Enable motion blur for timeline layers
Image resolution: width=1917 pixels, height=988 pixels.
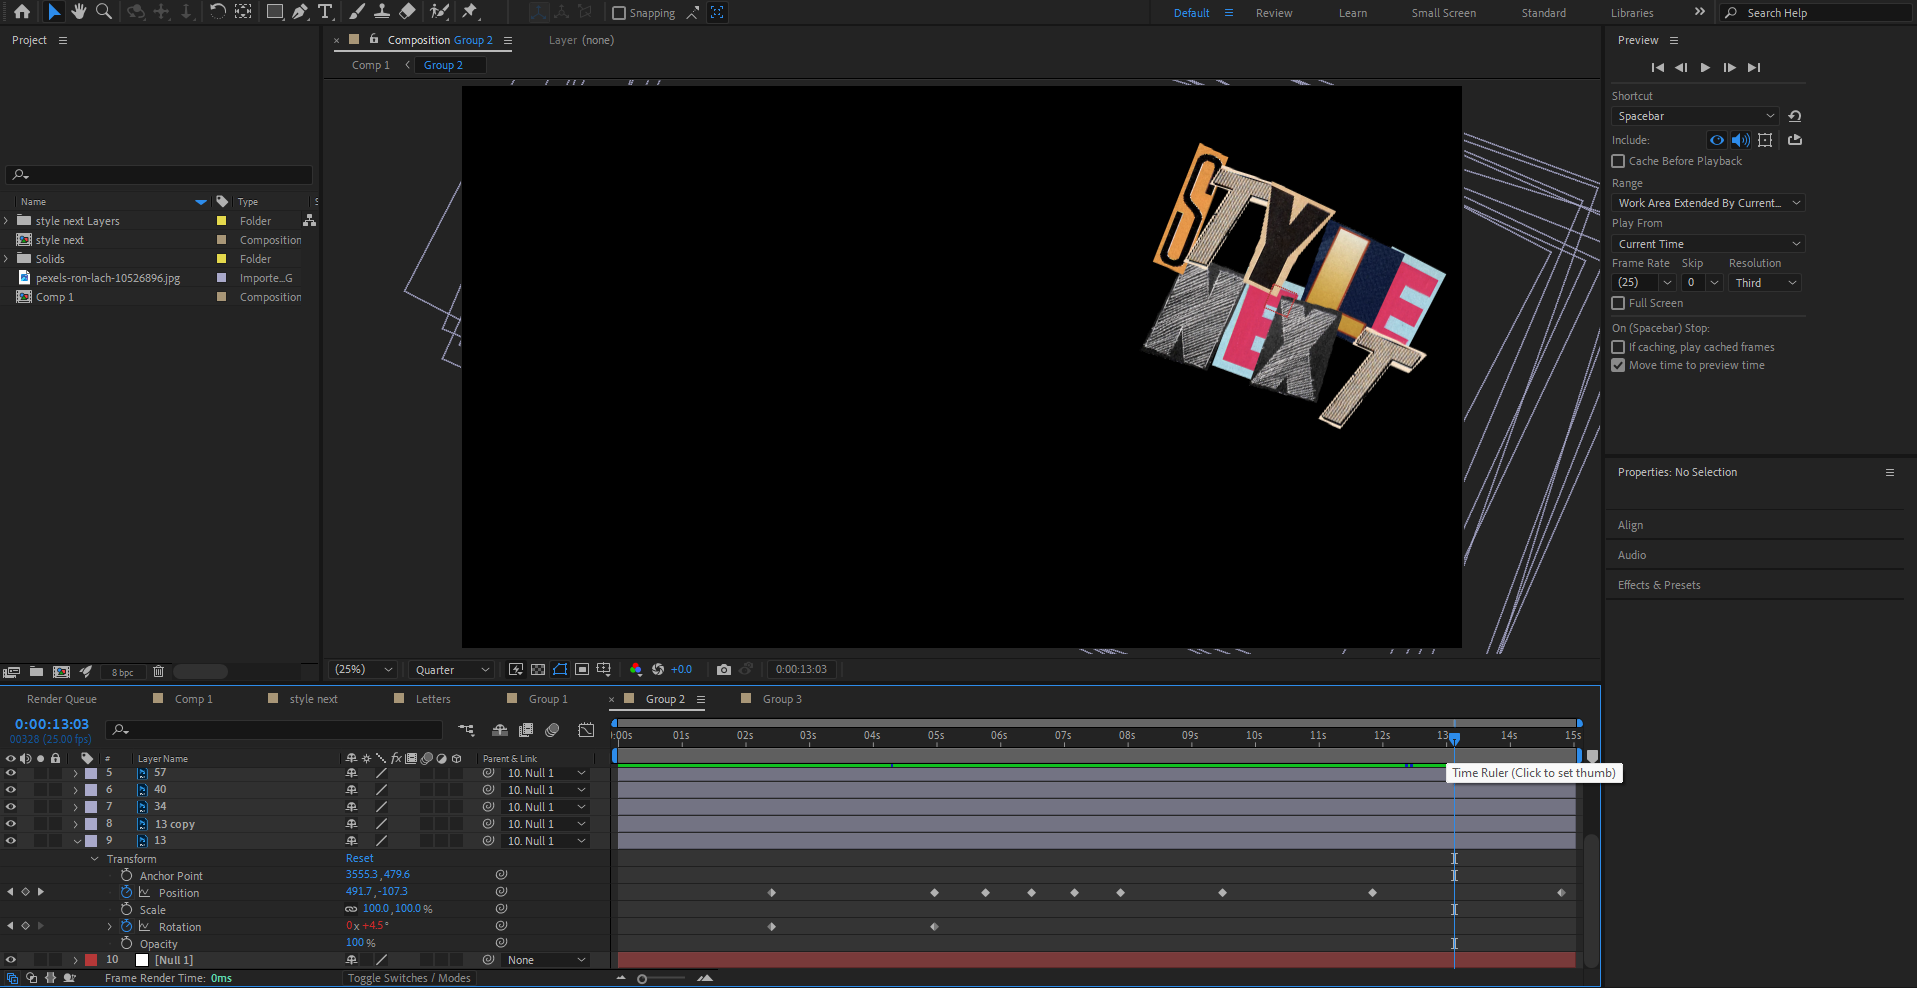(x=552, y=730)
